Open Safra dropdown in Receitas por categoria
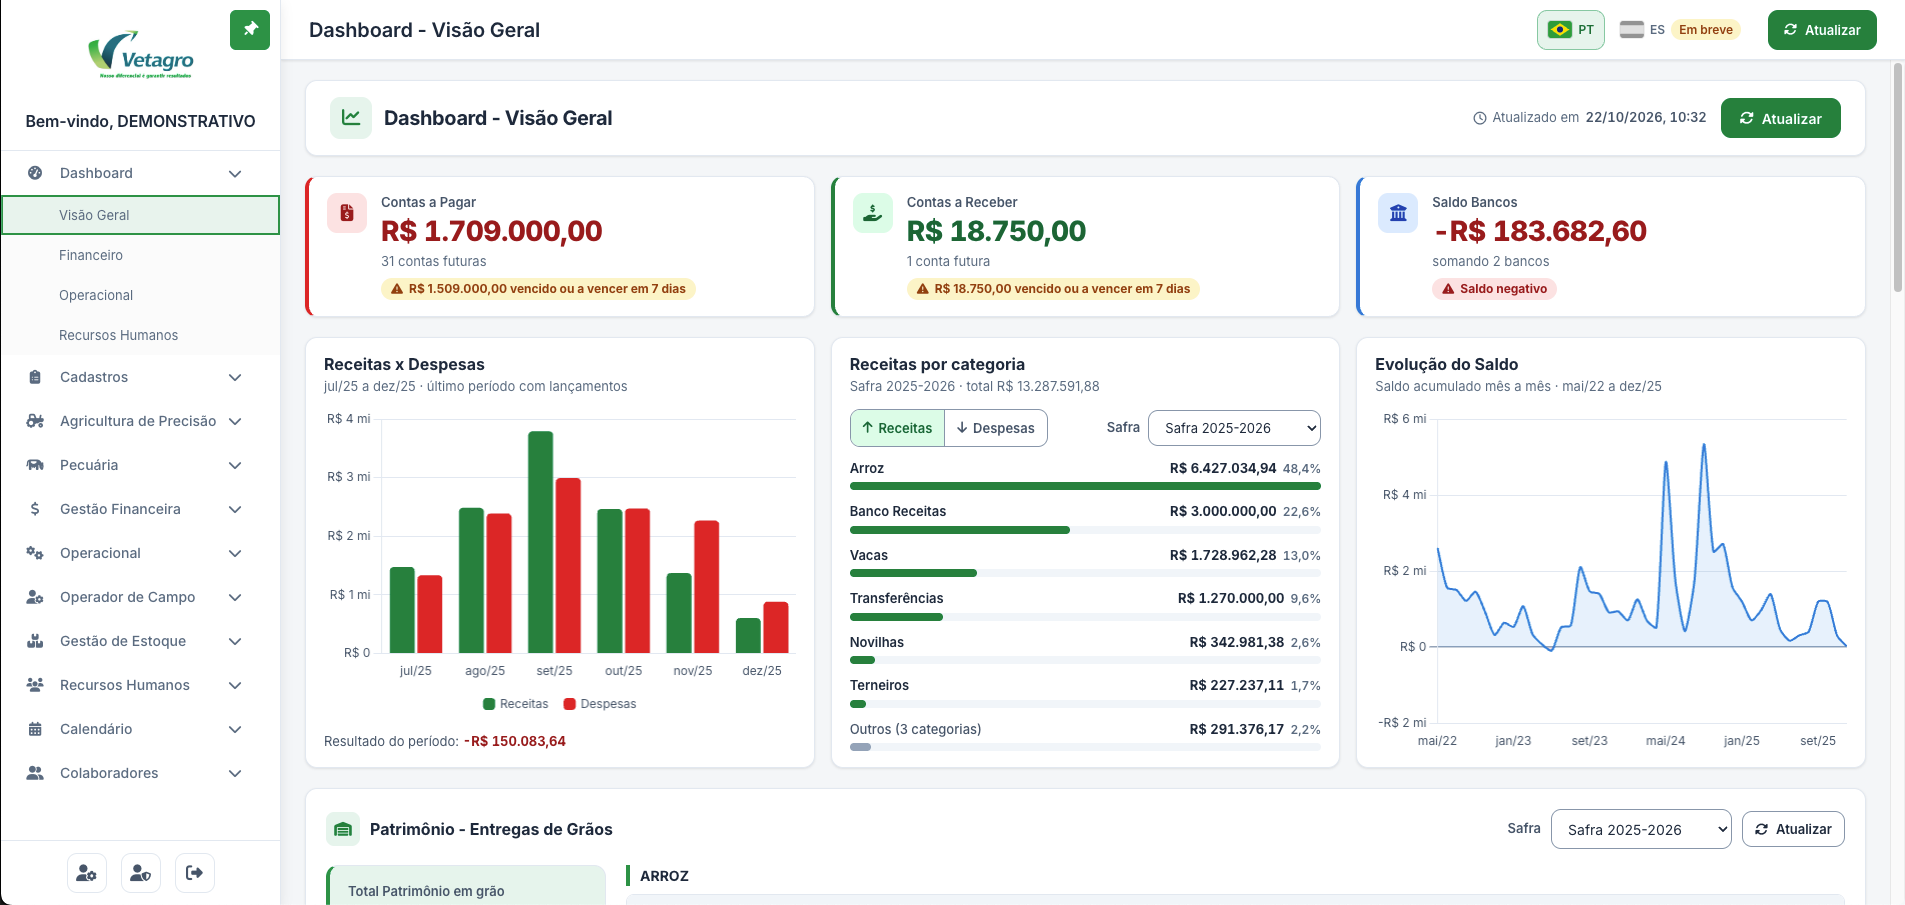 (1234, 428)
